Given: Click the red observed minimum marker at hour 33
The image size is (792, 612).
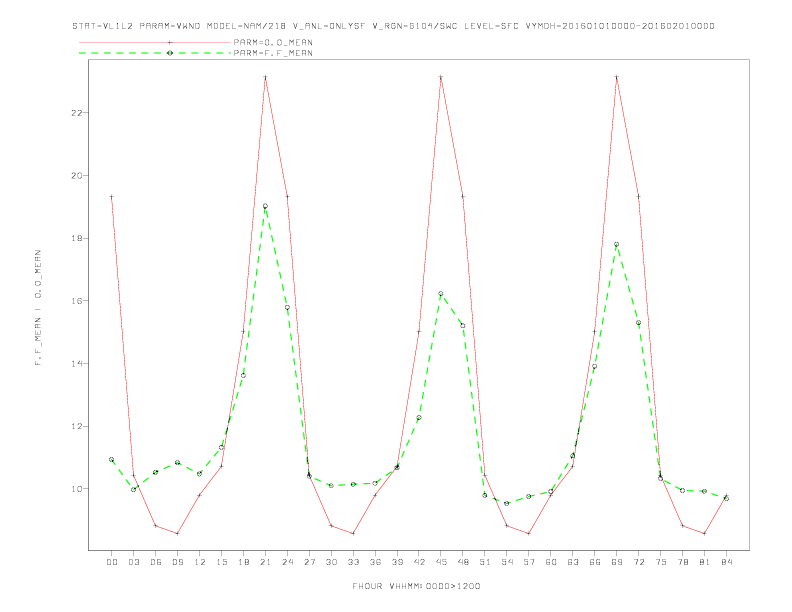Looking at the screenshot, I should tap(353, 533).
